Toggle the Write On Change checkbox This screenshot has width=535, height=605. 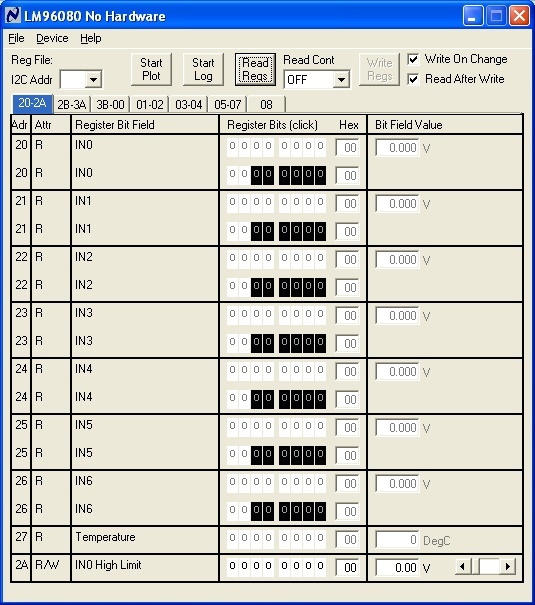coord(413,59)
